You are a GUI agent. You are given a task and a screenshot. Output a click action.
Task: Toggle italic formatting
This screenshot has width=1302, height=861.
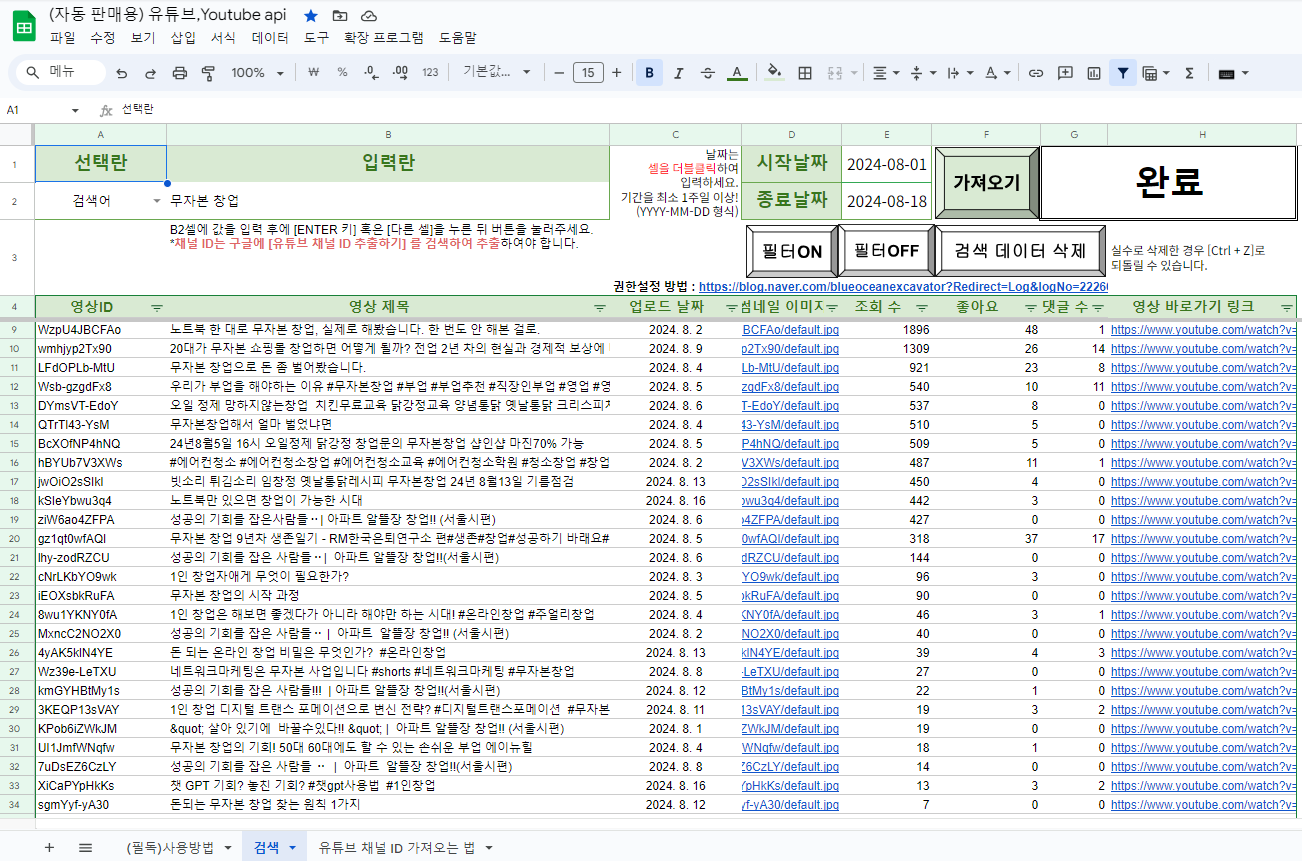tap(679, 73)
